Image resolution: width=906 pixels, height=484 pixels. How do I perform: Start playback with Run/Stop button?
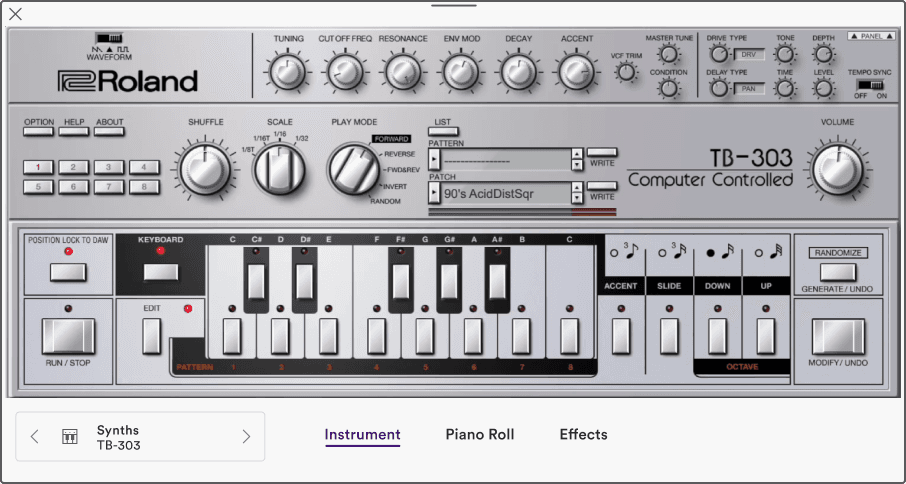pos(68,336)
